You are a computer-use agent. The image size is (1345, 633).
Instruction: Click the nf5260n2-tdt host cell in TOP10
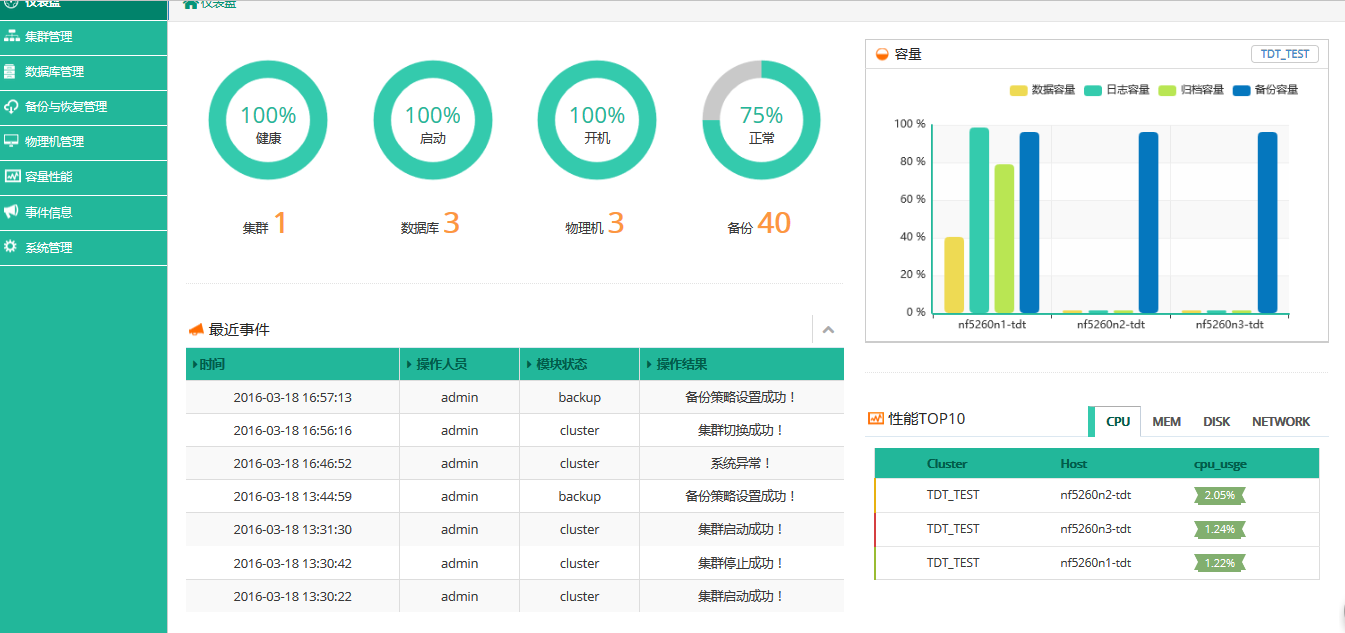[x=1096, y=494]
